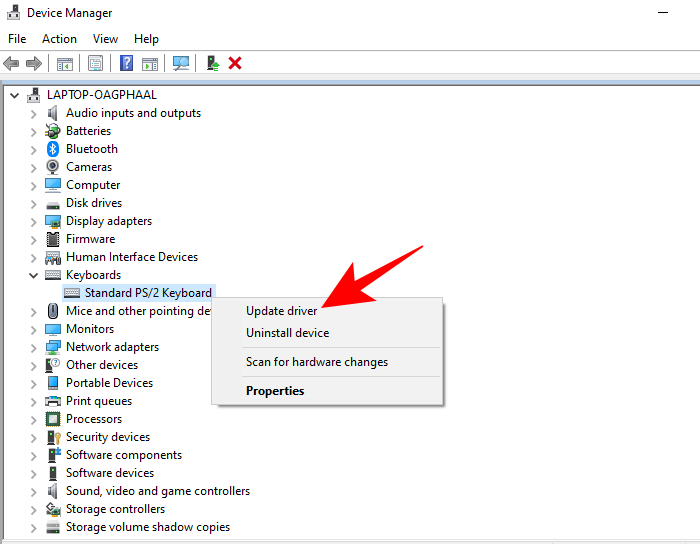Click the Audio inputs speaker icon
The height and width of the screenshot is (544, 700).
click(x=53, y=113)
